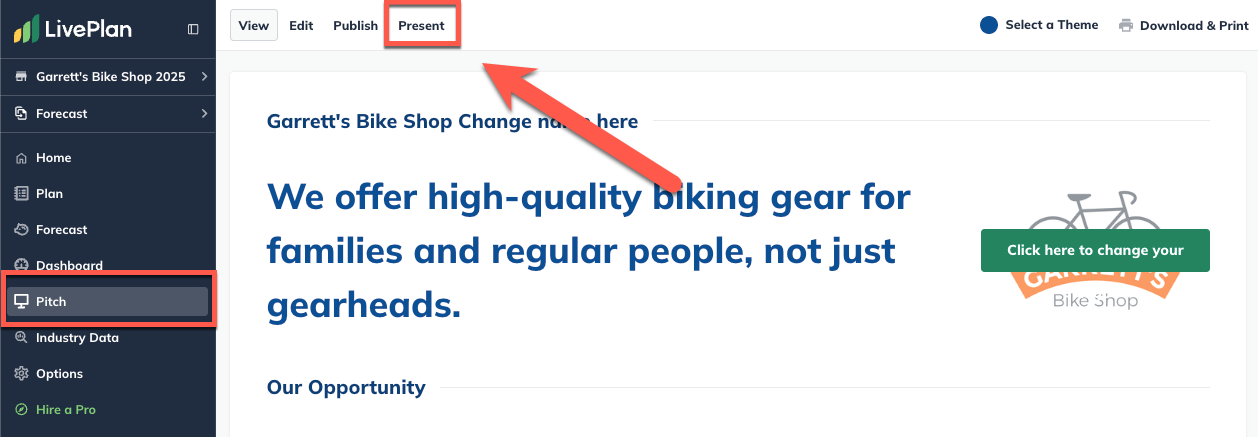Image resolution: width=1258 pixels, height=437 pixels.
Task: Click the Forecast piggy bank icon
Action: click(21, 230)
